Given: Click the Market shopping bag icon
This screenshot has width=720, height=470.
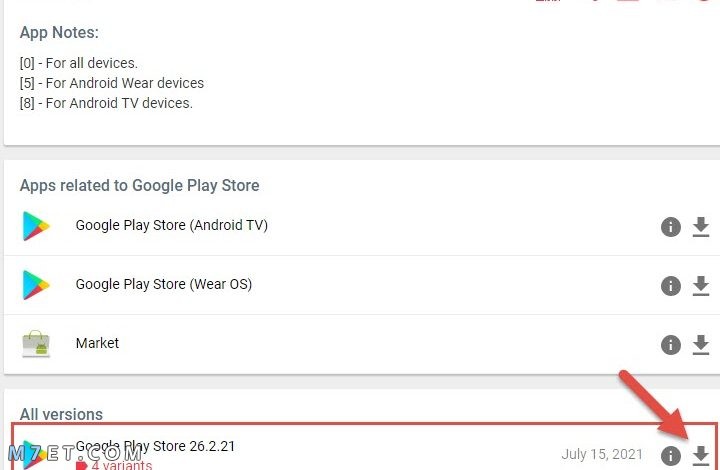Looking at the screenshot, I should coord(36,344).
